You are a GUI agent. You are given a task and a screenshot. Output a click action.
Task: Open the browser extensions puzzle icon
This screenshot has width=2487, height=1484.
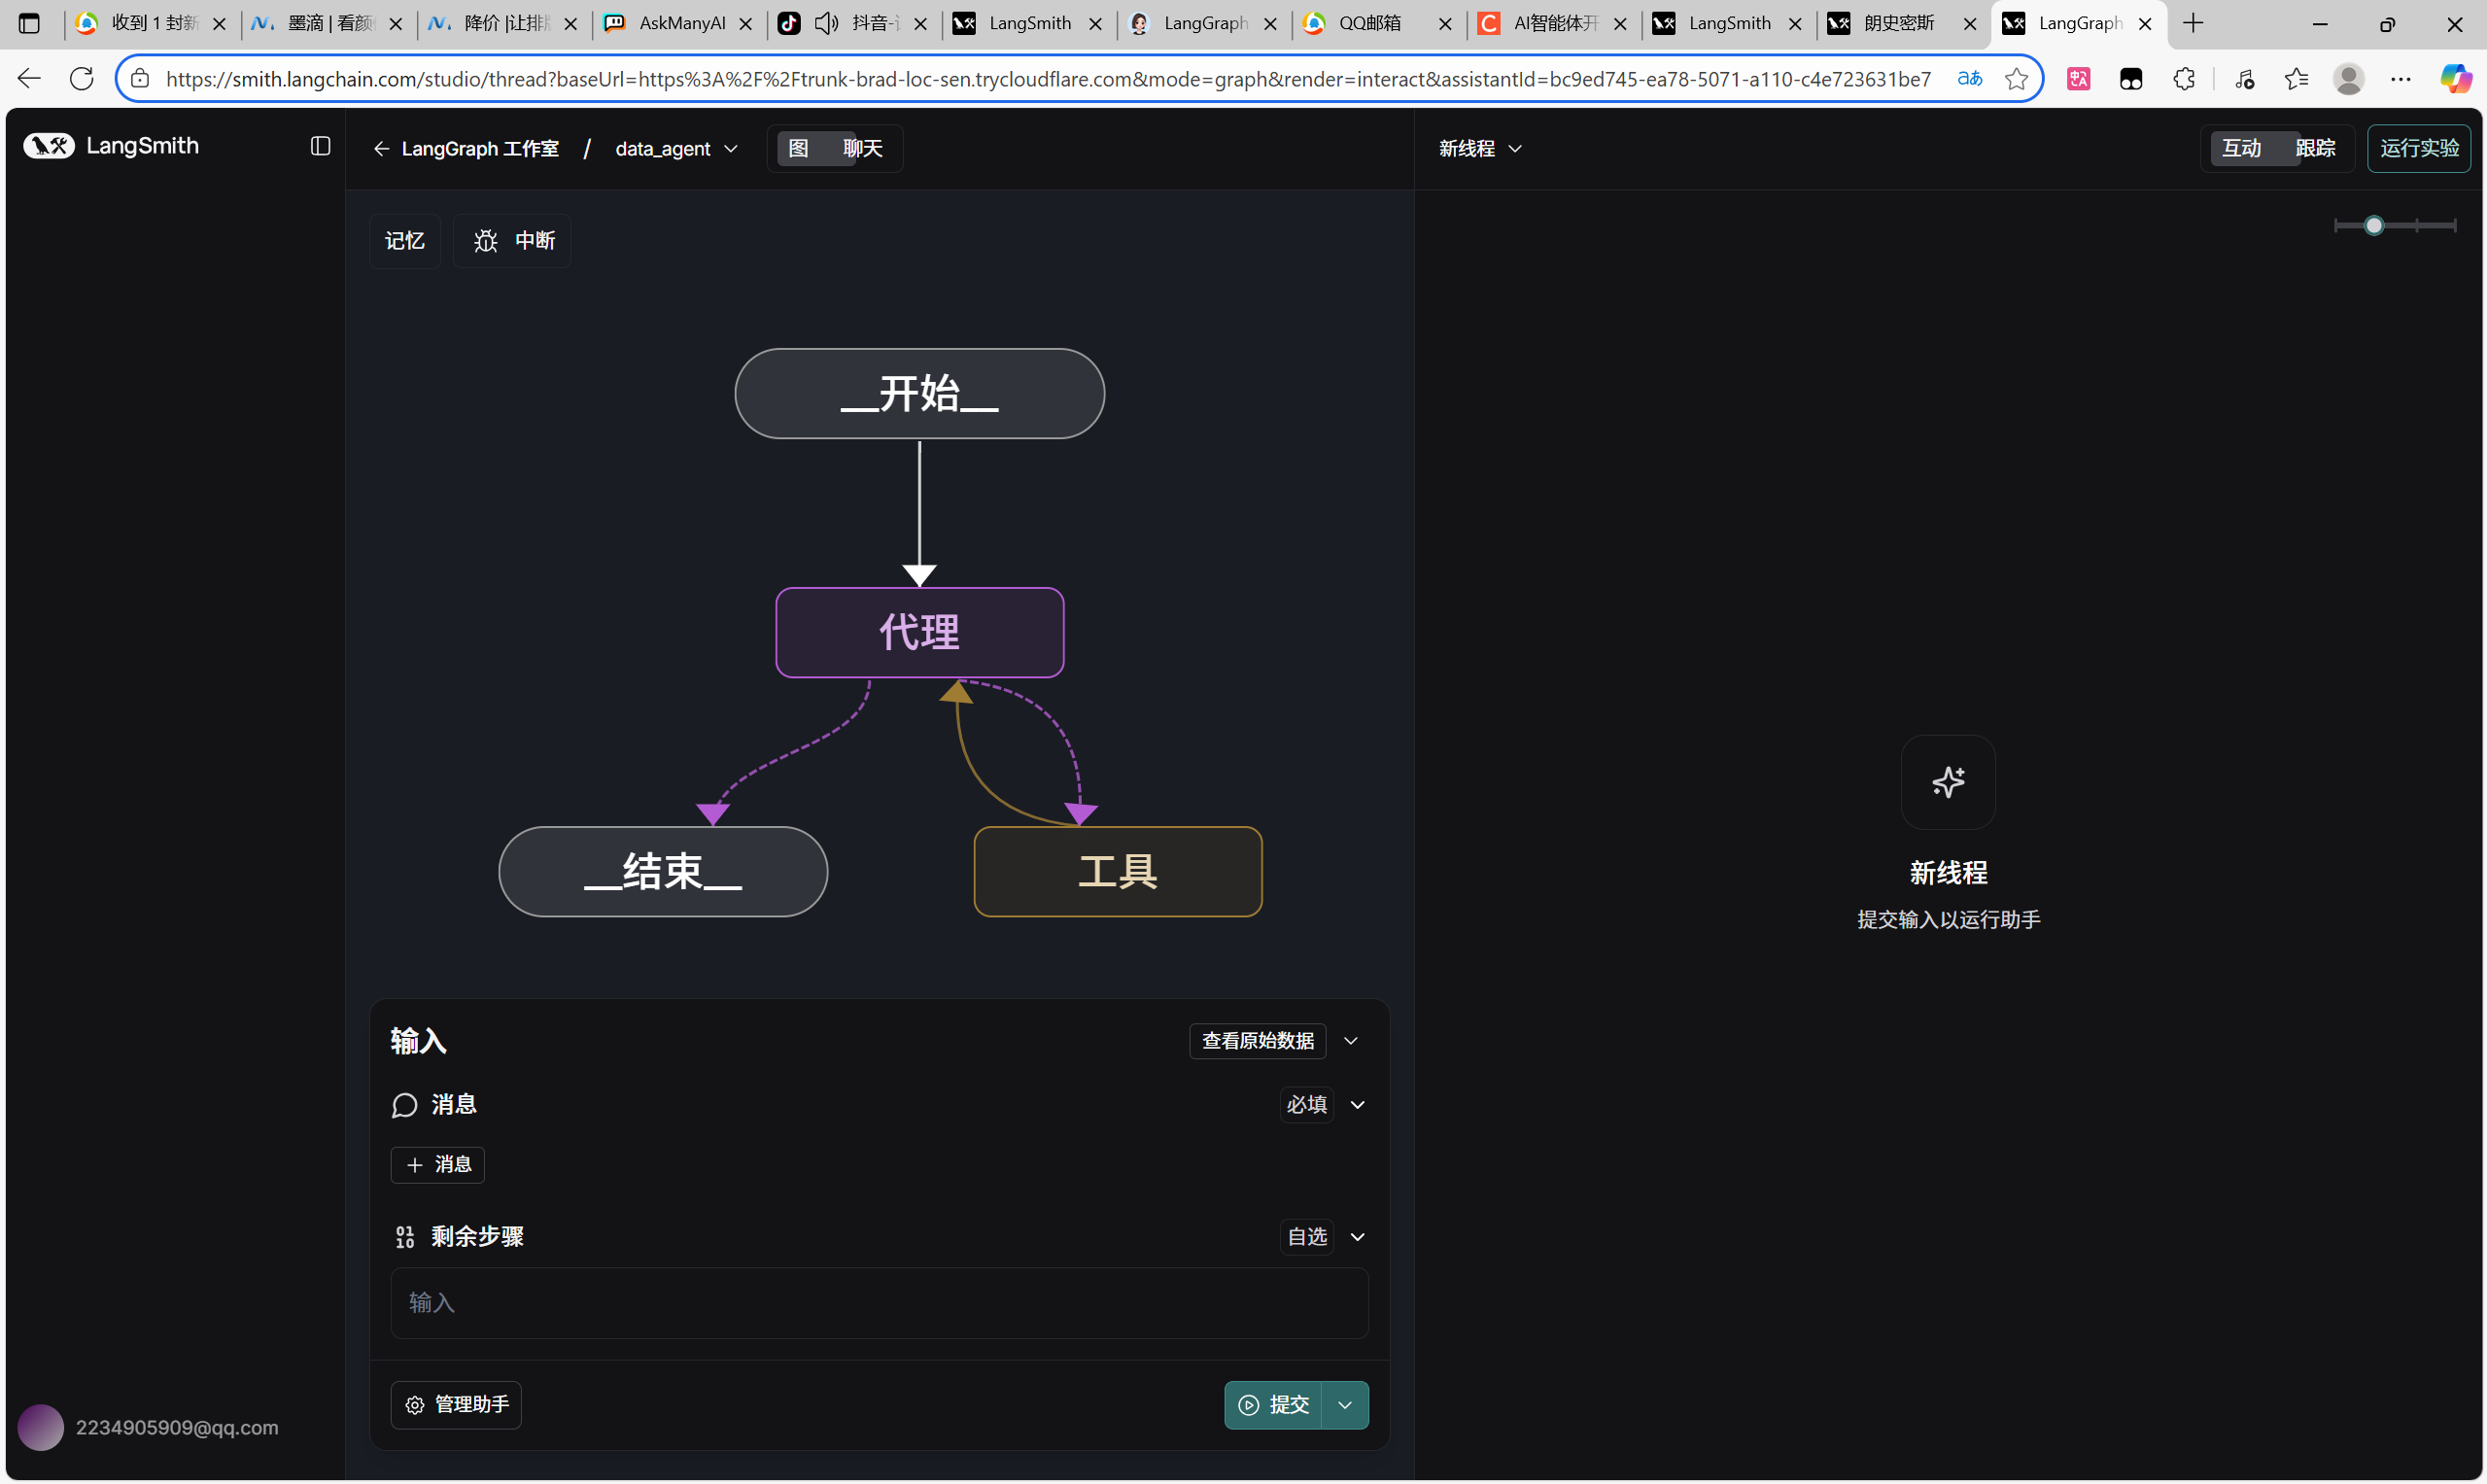click(x=2184, y=78)
